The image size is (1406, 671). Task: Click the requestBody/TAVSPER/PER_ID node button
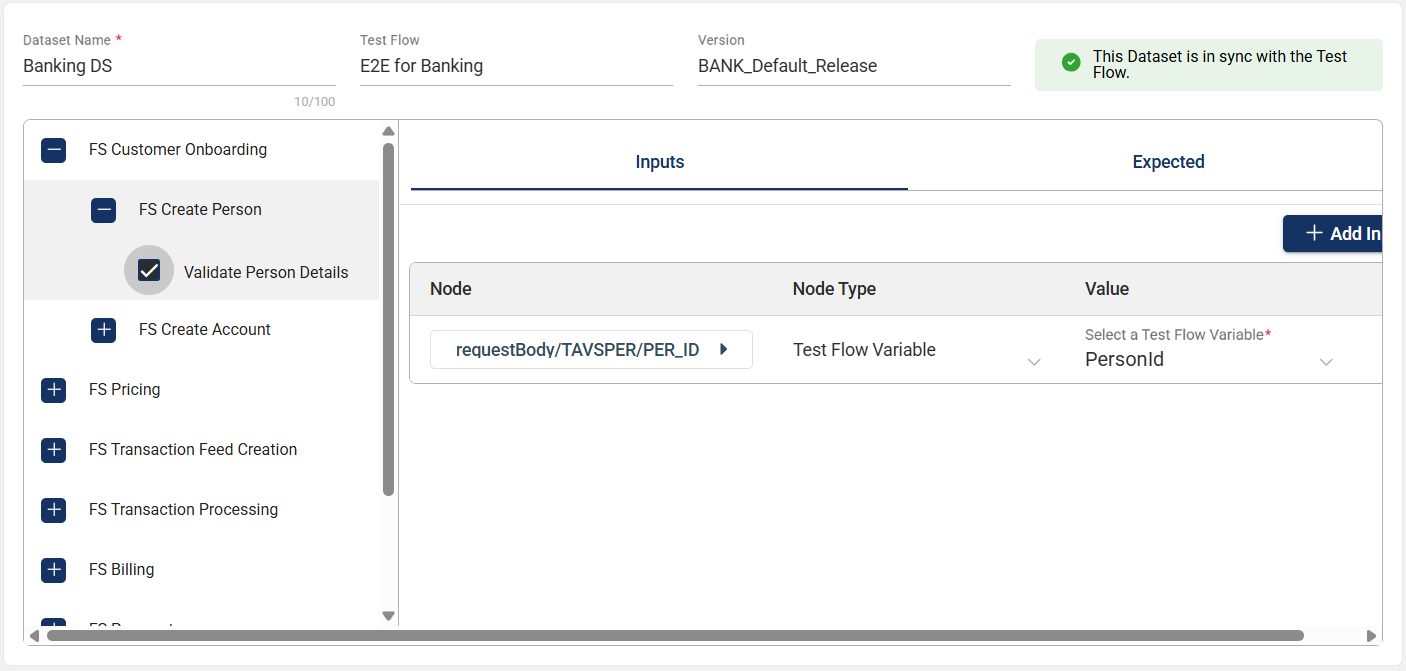578,350
